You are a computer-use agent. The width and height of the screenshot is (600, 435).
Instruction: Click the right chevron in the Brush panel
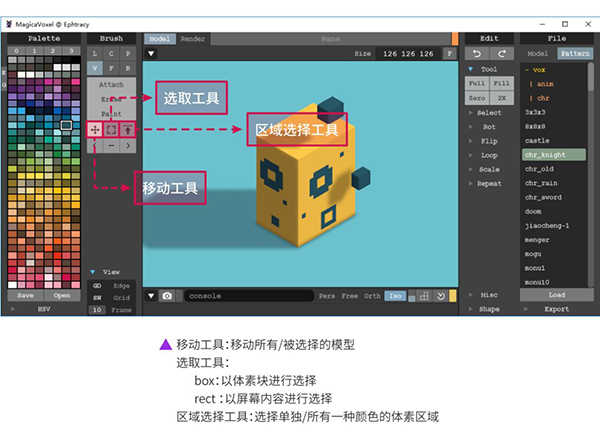(x=128, y=146)
